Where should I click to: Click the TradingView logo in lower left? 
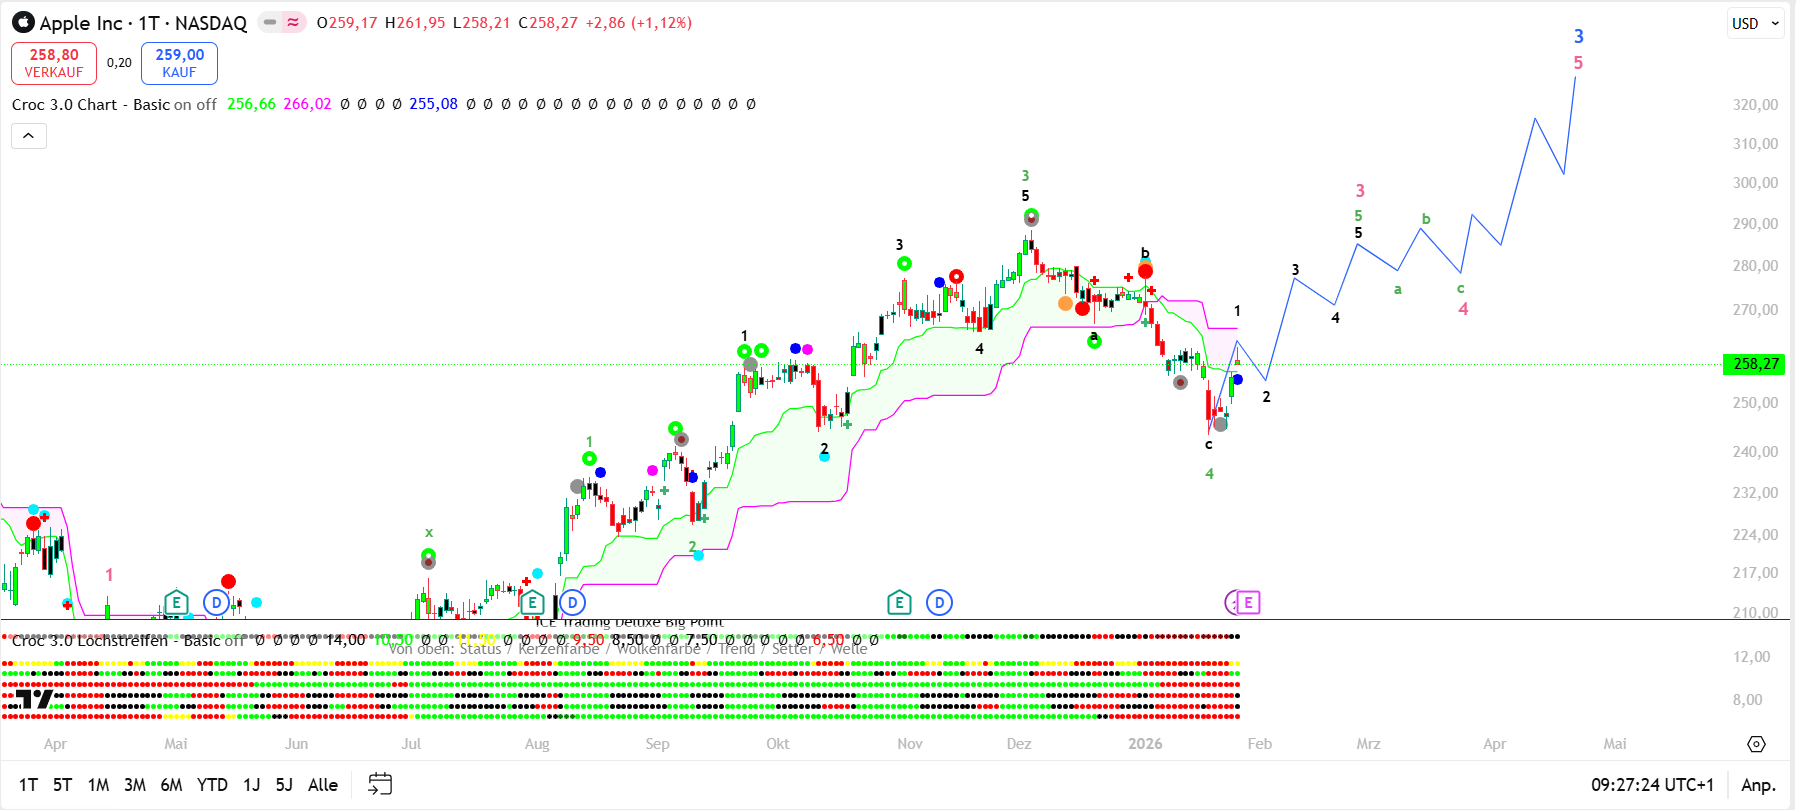[x=34, y=699]
